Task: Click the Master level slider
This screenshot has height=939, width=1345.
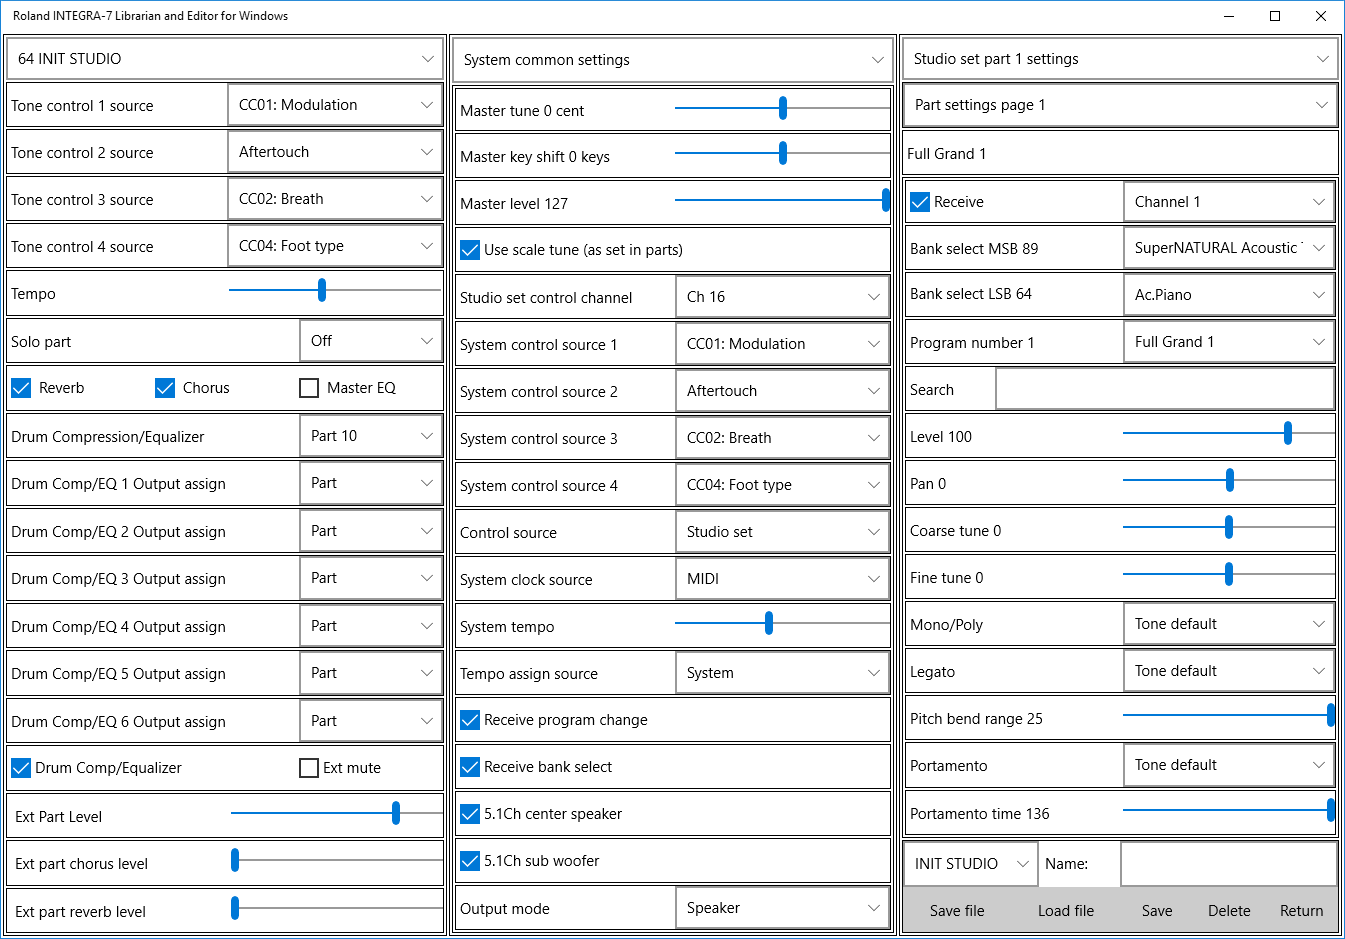Action: tap(782, 200)
